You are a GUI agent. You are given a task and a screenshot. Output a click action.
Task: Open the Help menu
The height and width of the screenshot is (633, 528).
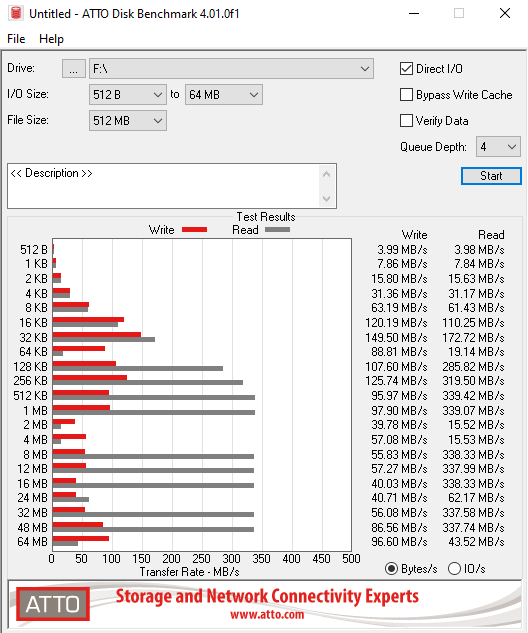click(51, 39)
